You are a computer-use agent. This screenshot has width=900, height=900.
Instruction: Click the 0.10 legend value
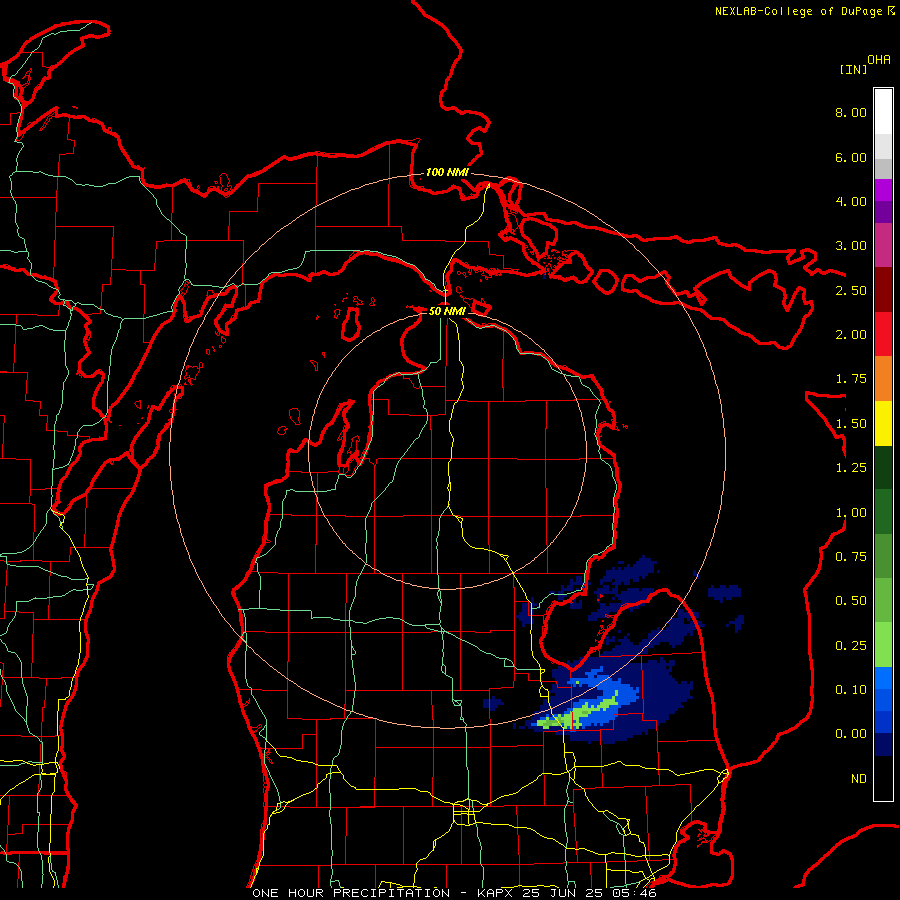[x=851, y=690]
